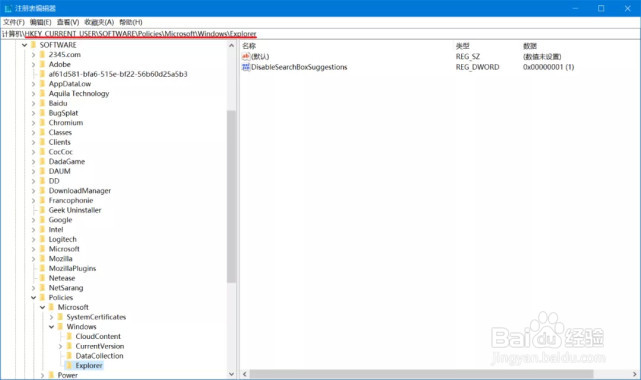This screenshot has width=641, height=380.
Task: Open the 收藏夹(A) menu
Action: tap(99, 22)
